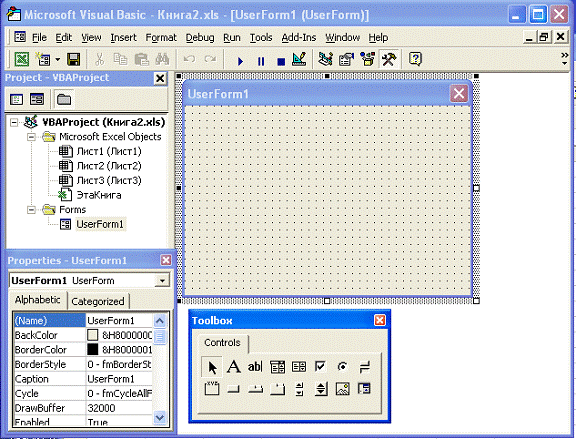Screen dimensions: 576x439
Task: Collapse VBAProject (Книга2.xls) tree node
Action: tap(14, 122)
